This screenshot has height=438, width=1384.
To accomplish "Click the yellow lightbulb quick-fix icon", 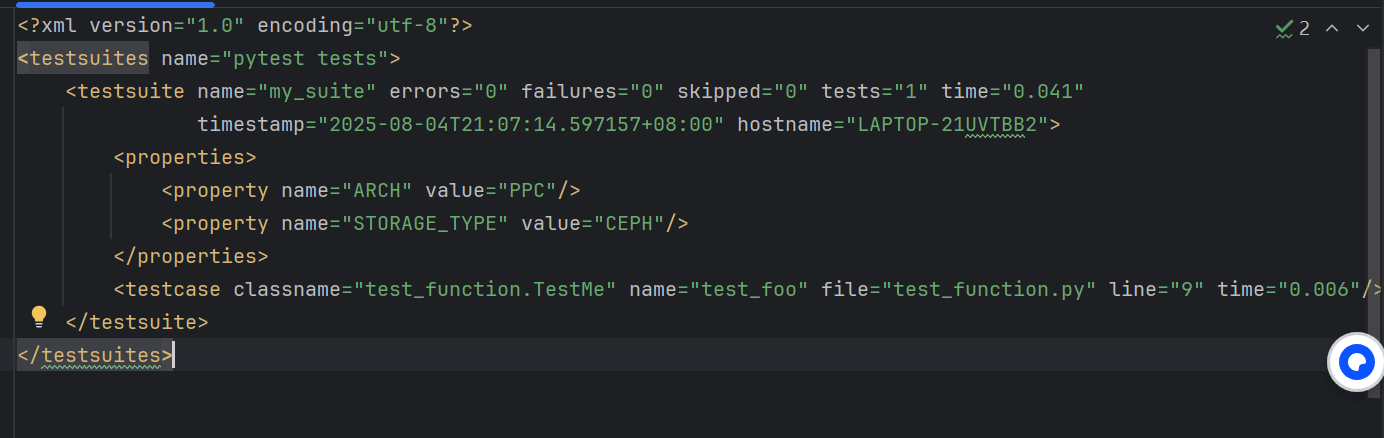I will (x=39, y=317).
